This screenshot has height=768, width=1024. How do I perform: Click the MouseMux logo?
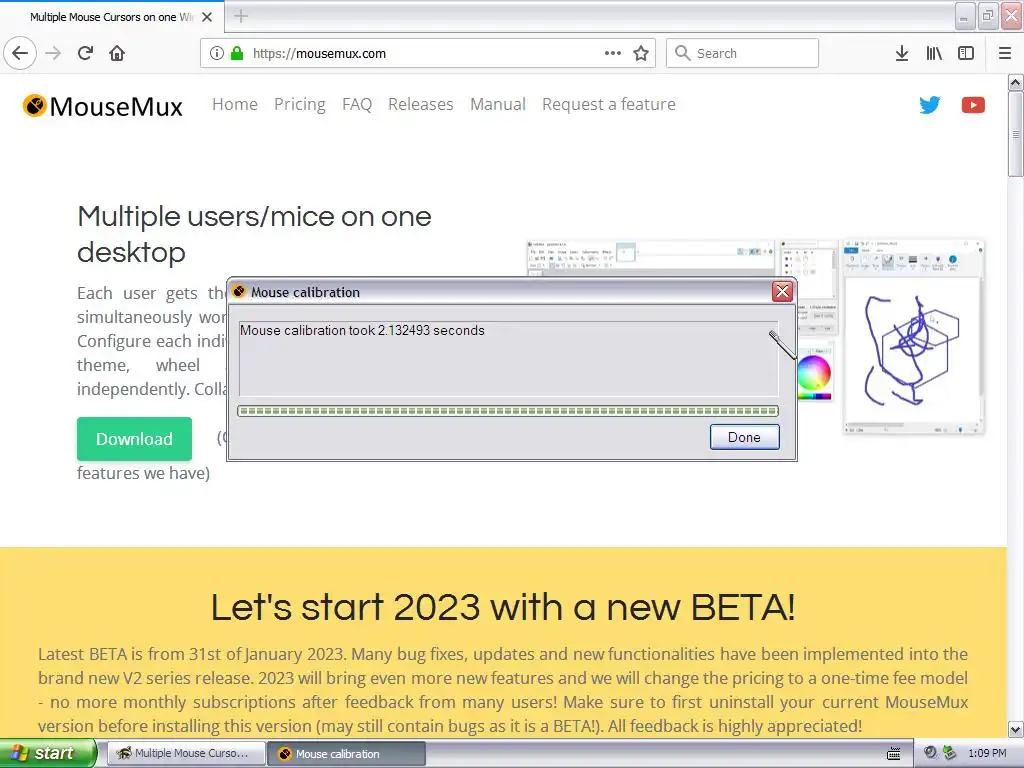click(103, 106)
